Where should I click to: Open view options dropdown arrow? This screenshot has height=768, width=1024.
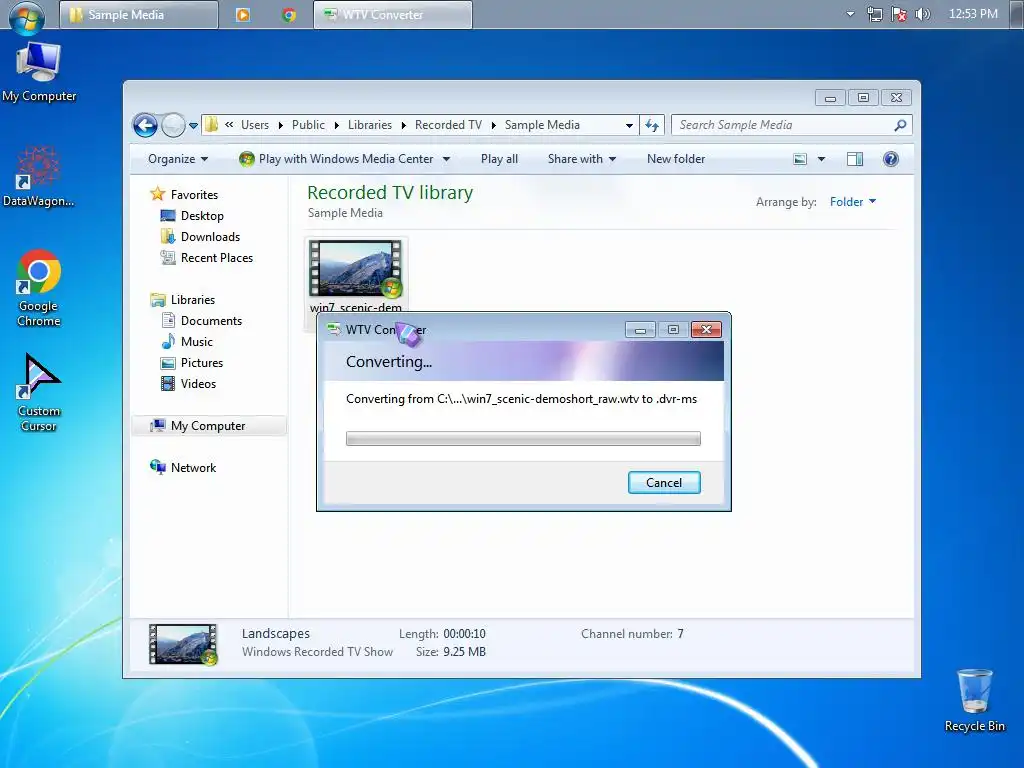[x=822, y=159]
